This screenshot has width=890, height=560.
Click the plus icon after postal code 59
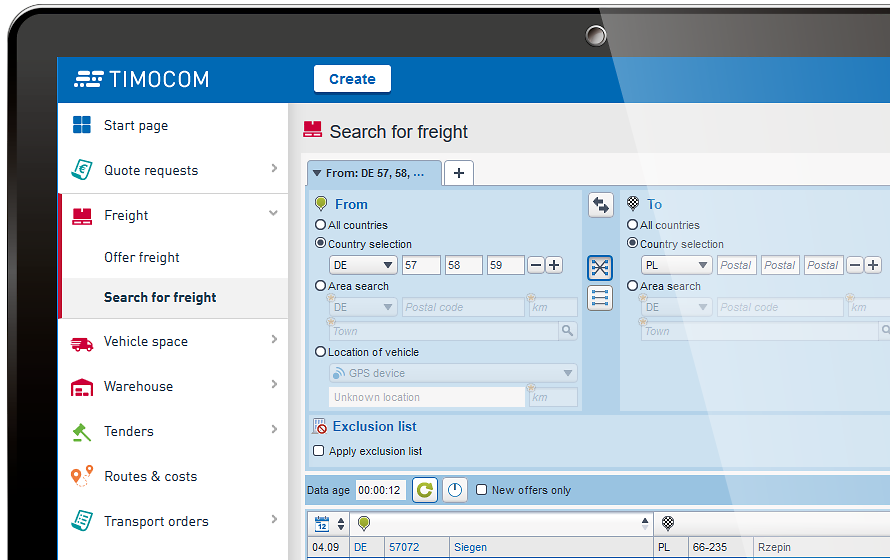coord(554,266)
